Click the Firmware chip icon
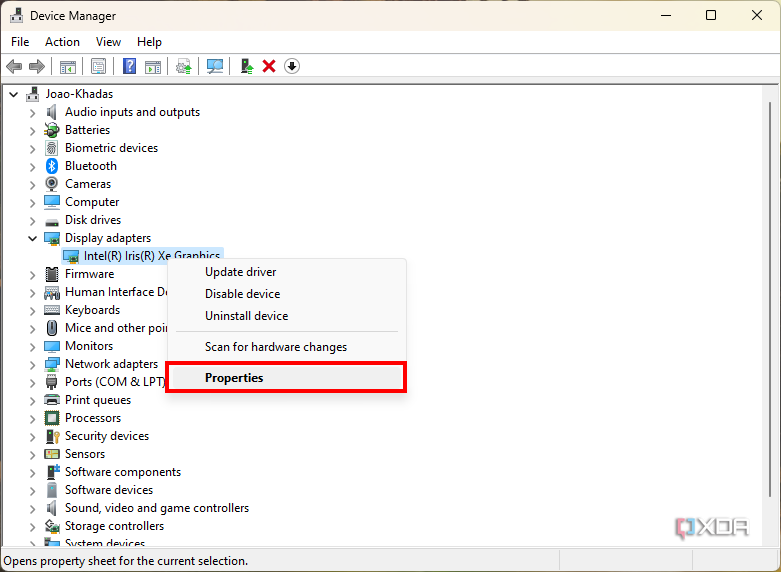The height and width of the screenshot is (572, 781). tap(52, 274)
